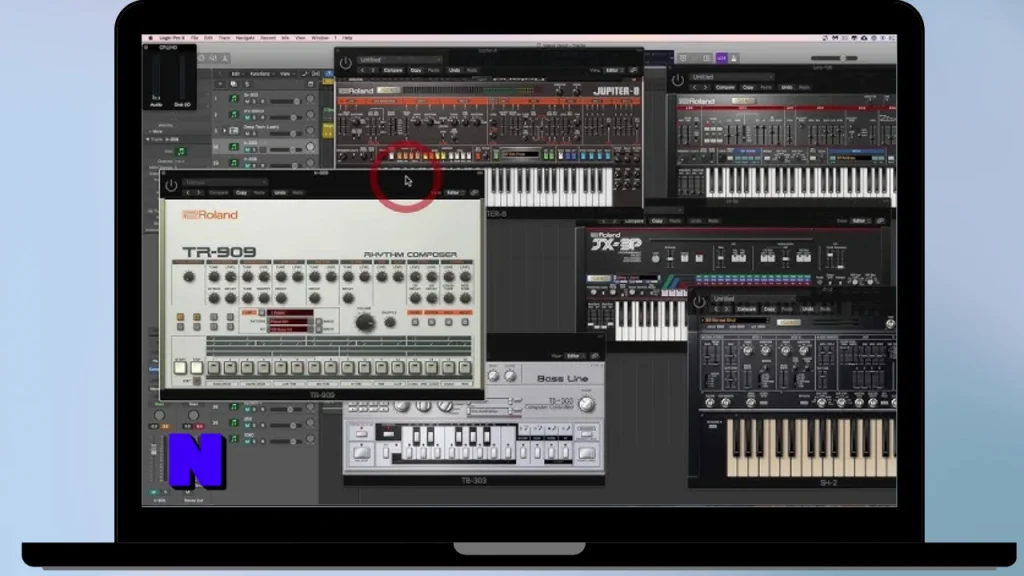Open the File menu
This screenshot has height=576, width=1024.
tap(195, 38)
